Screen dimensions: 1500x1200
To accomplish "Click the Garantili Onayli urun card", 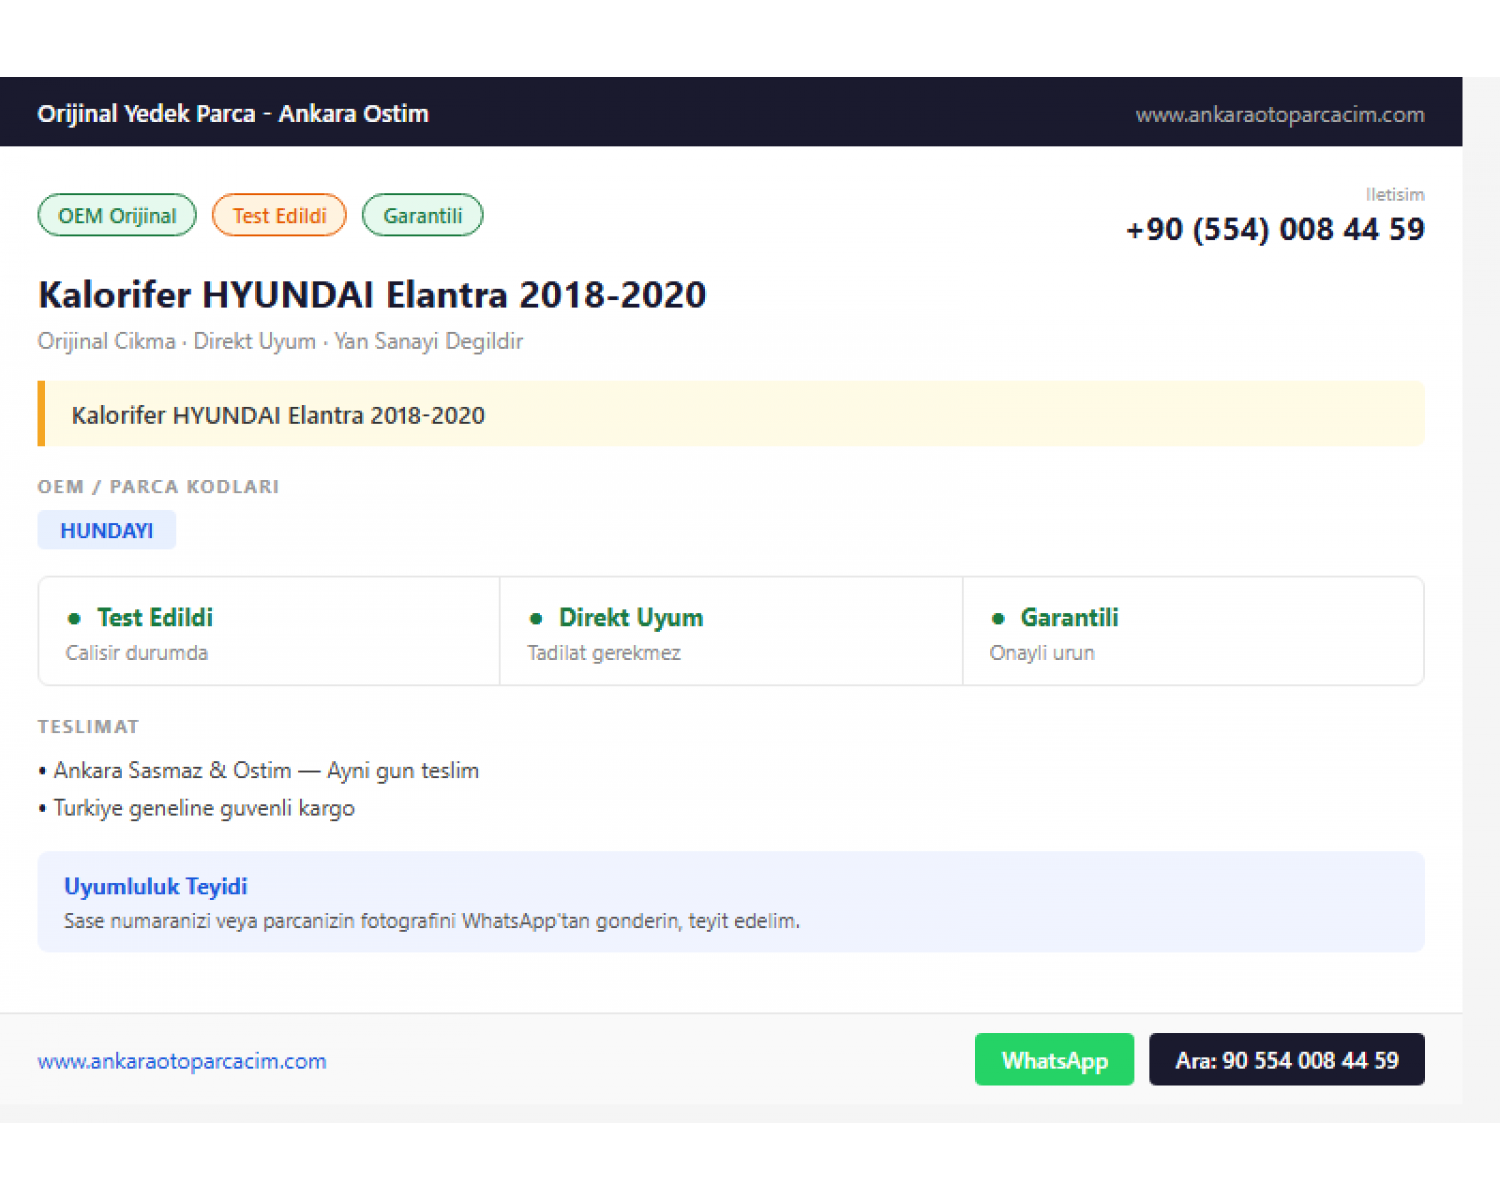I will (1193, 631).
